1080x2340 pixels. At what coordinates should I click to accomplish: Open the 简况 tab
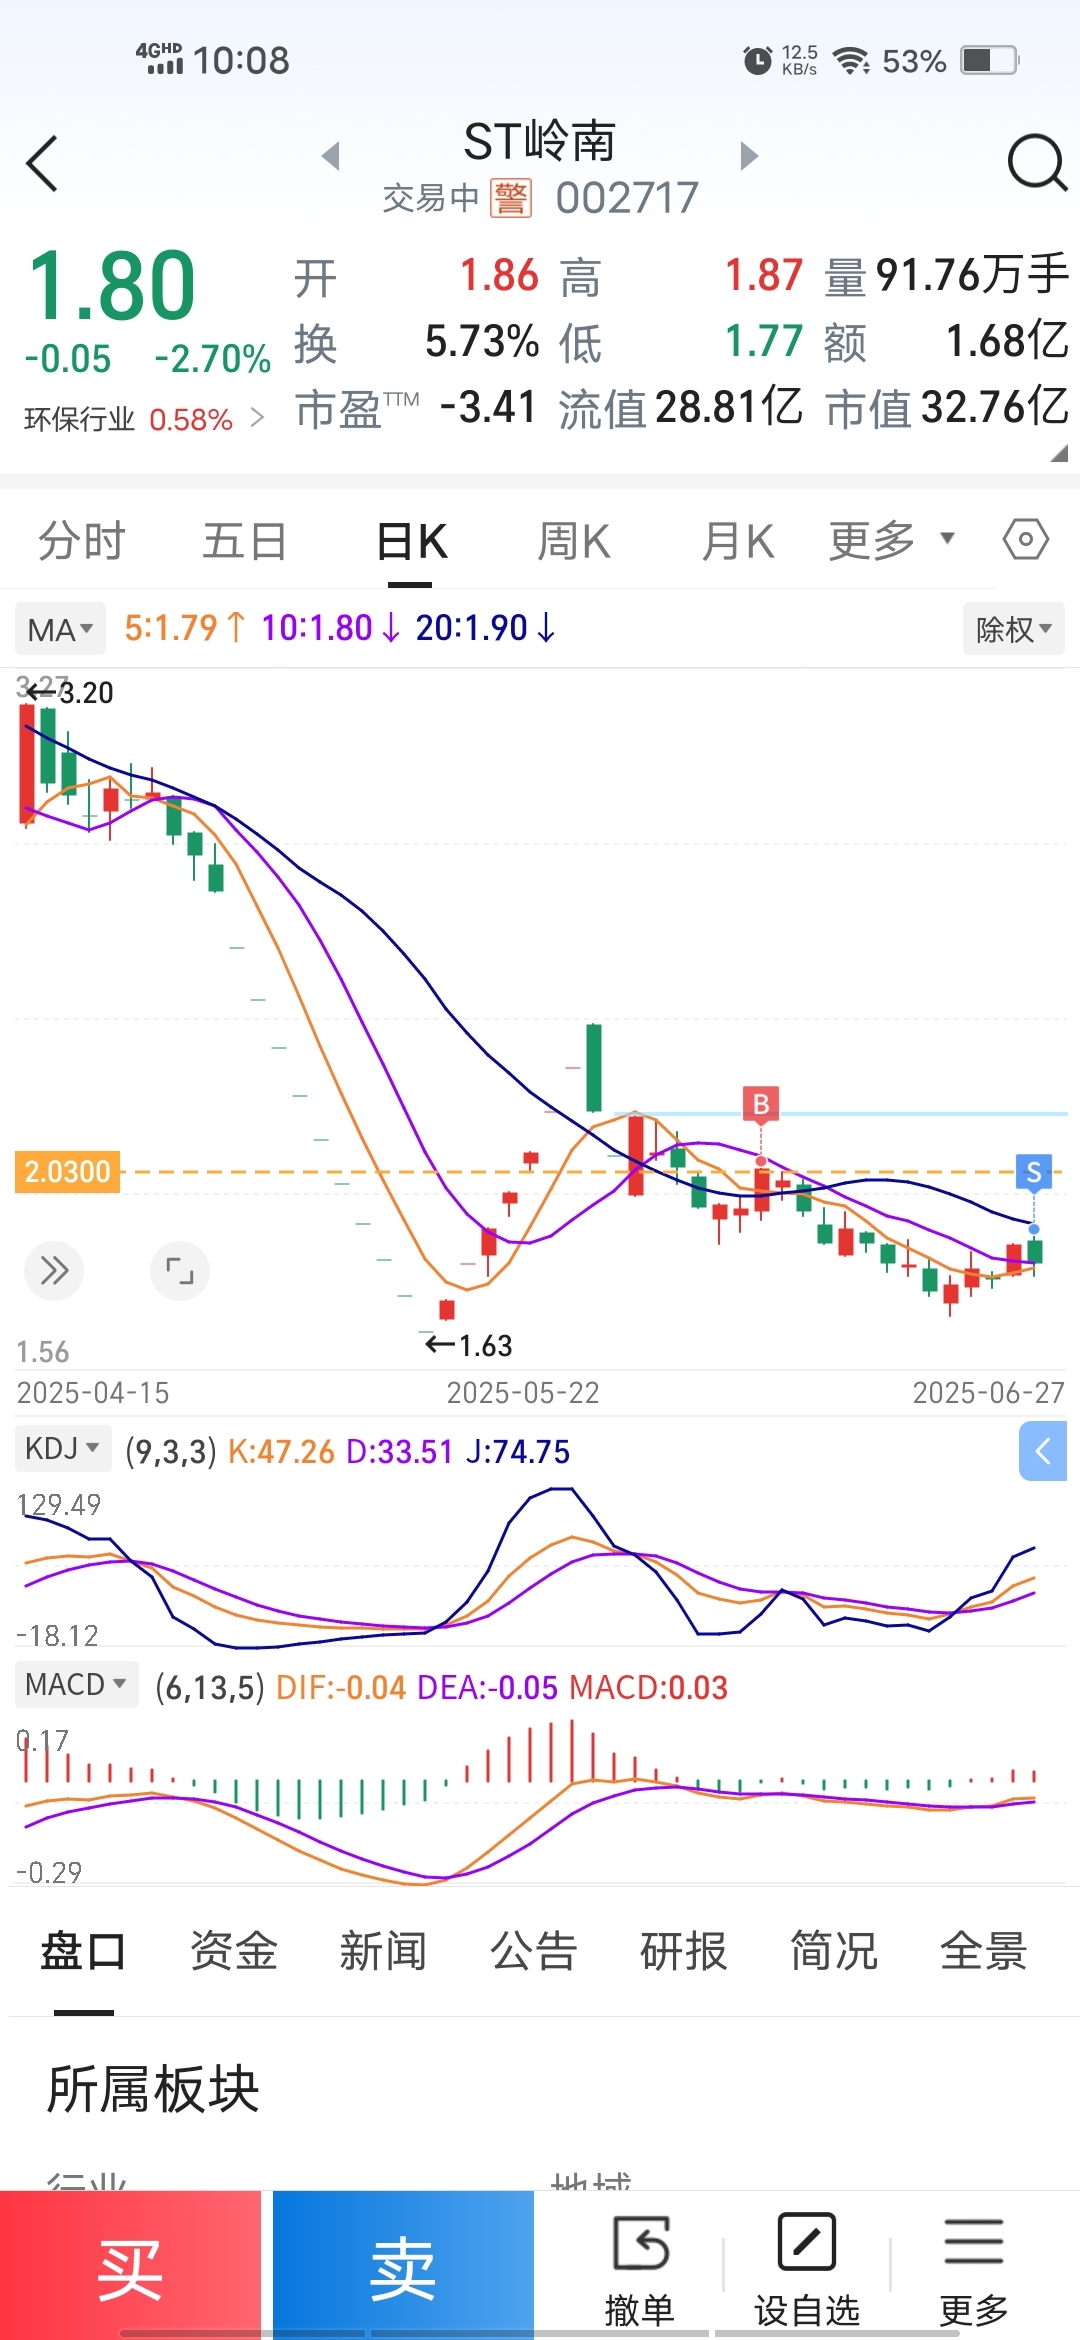coord(834,1951)
